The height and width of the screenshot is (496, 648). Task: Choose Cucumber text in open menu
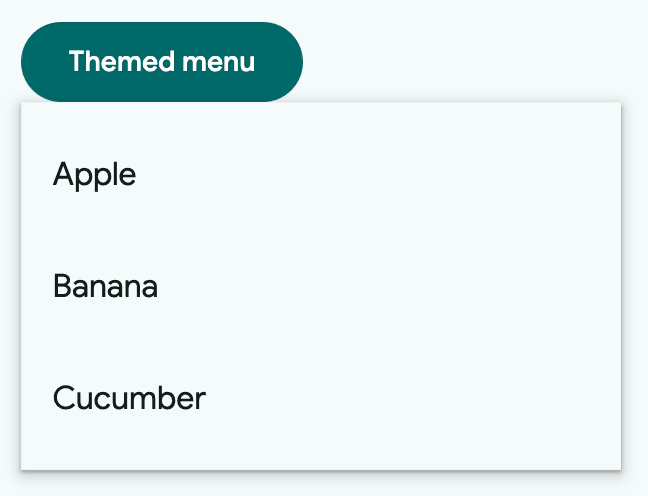coord(129,399)
